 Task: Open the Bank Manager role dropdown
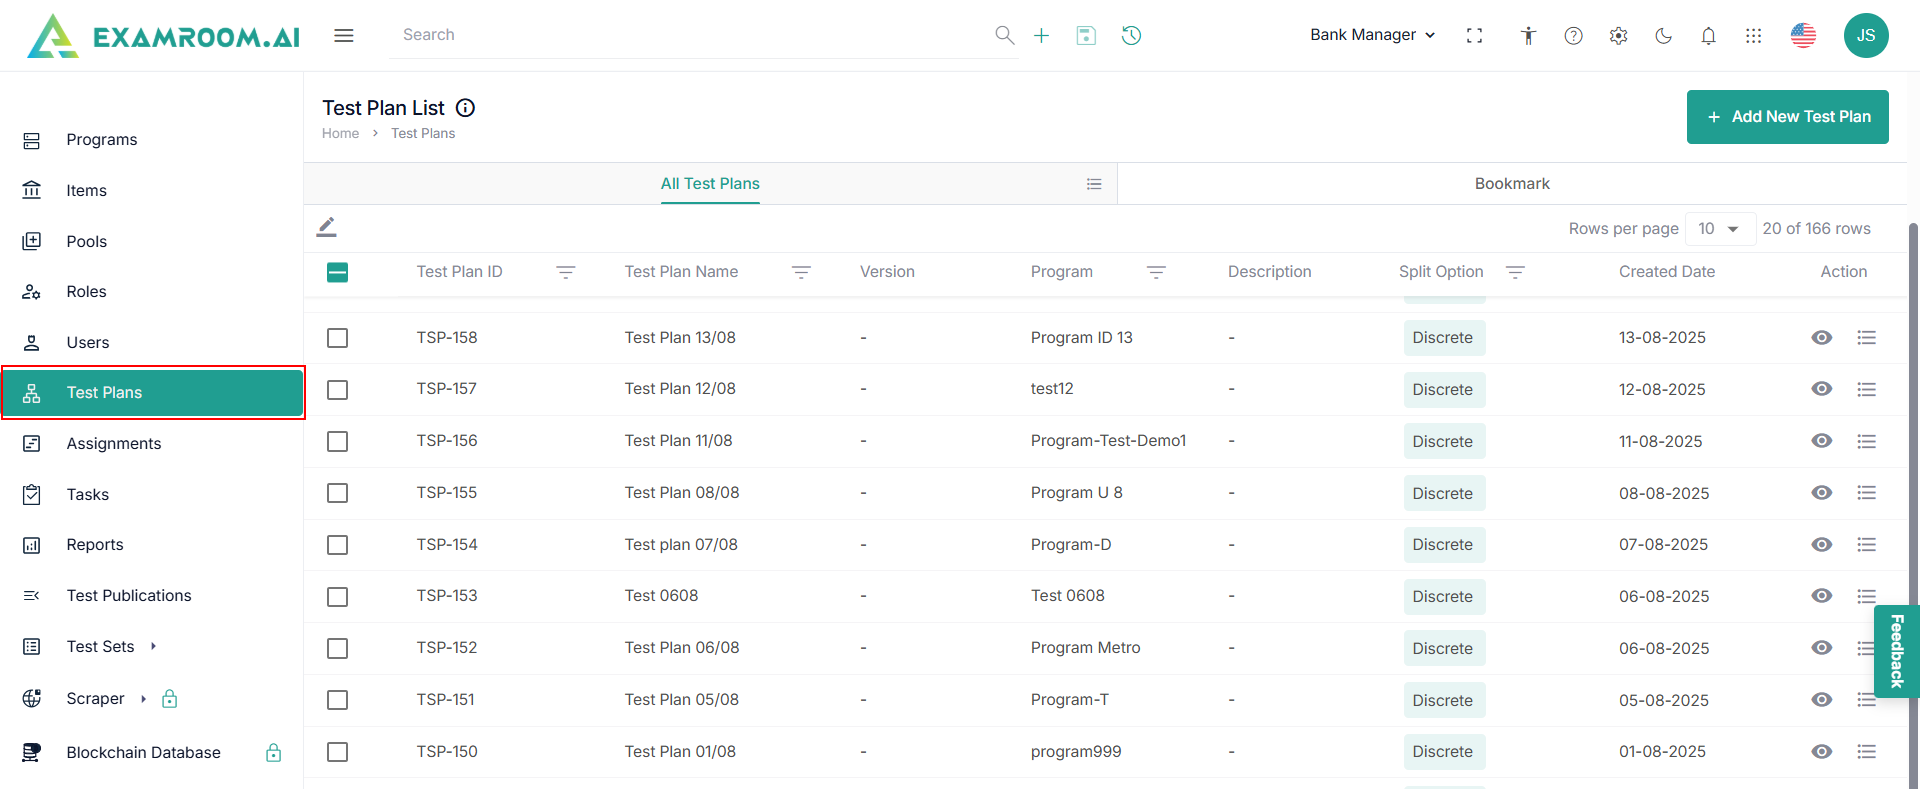tap(1372, 35)
